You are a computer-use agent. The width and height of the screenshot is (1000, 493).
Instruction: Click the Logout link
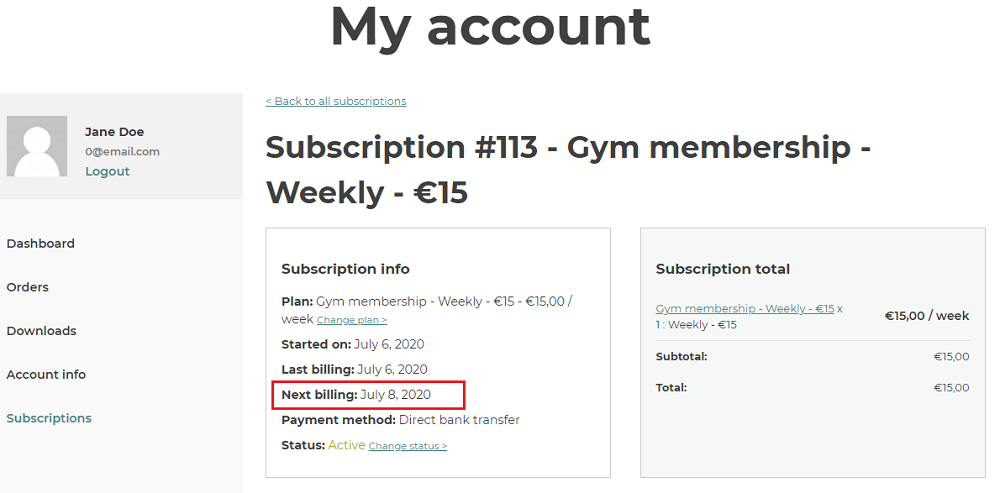tap(107, 172)
